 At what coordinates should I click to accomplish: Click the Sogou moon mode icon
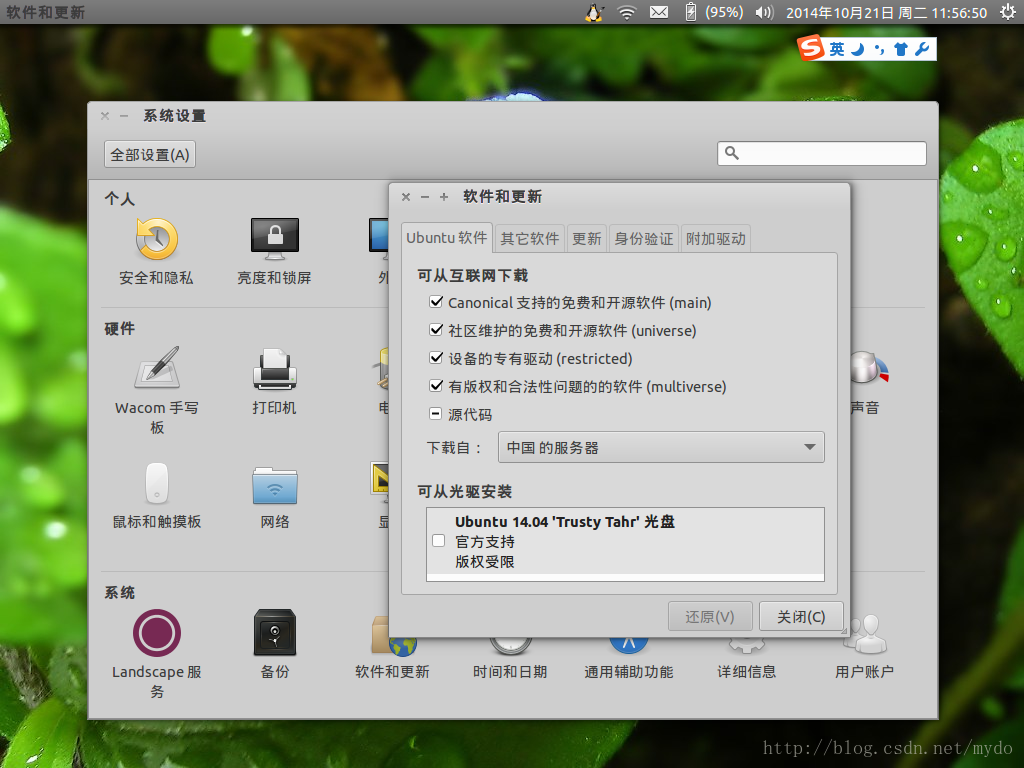(857, 49)
